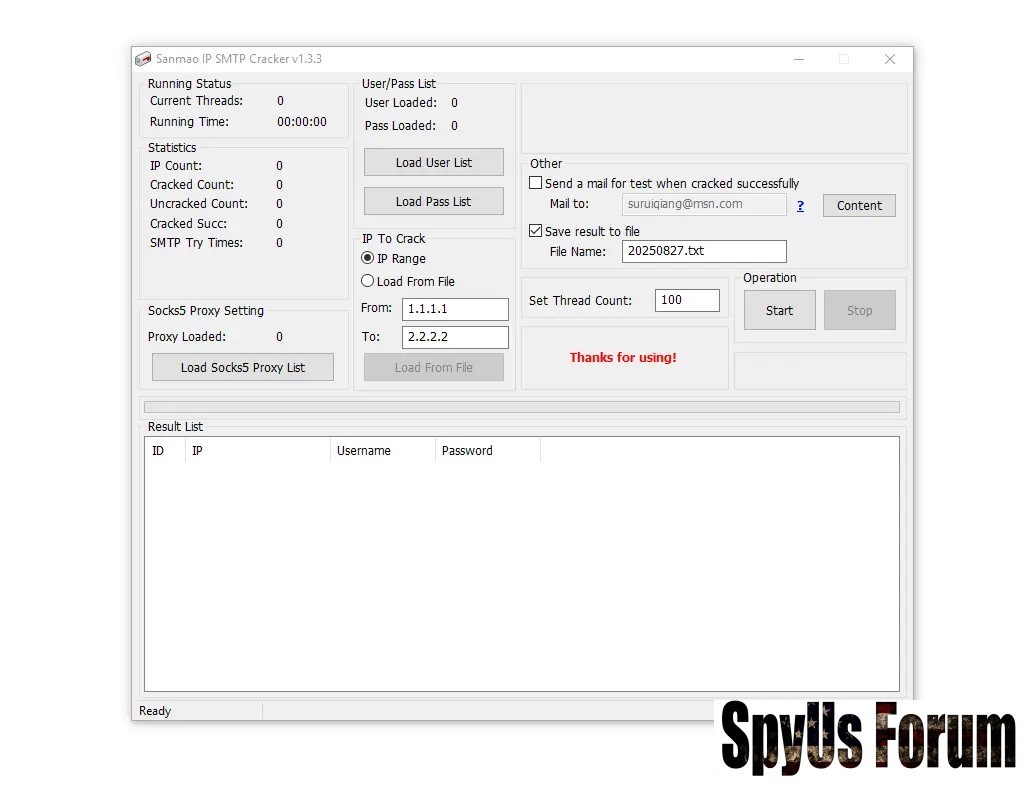
Task: Open the Load Socks5 Proxy List dialog
Action: tap(242, 367)
